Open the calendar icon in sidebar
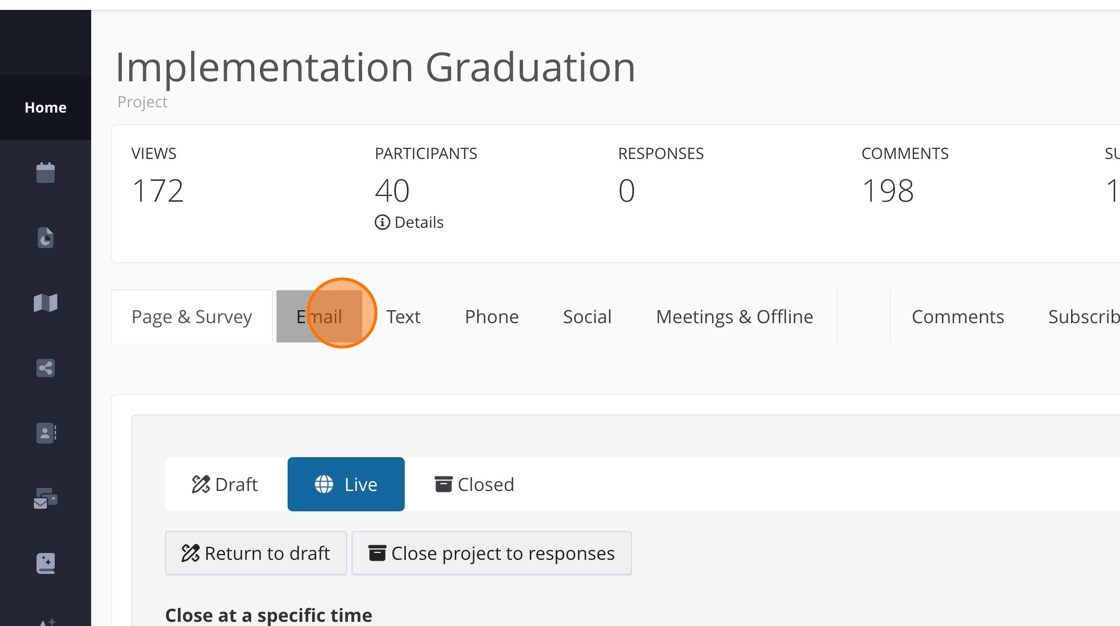The height and width of the screenshot is (626, 1120). coord(45,173)
